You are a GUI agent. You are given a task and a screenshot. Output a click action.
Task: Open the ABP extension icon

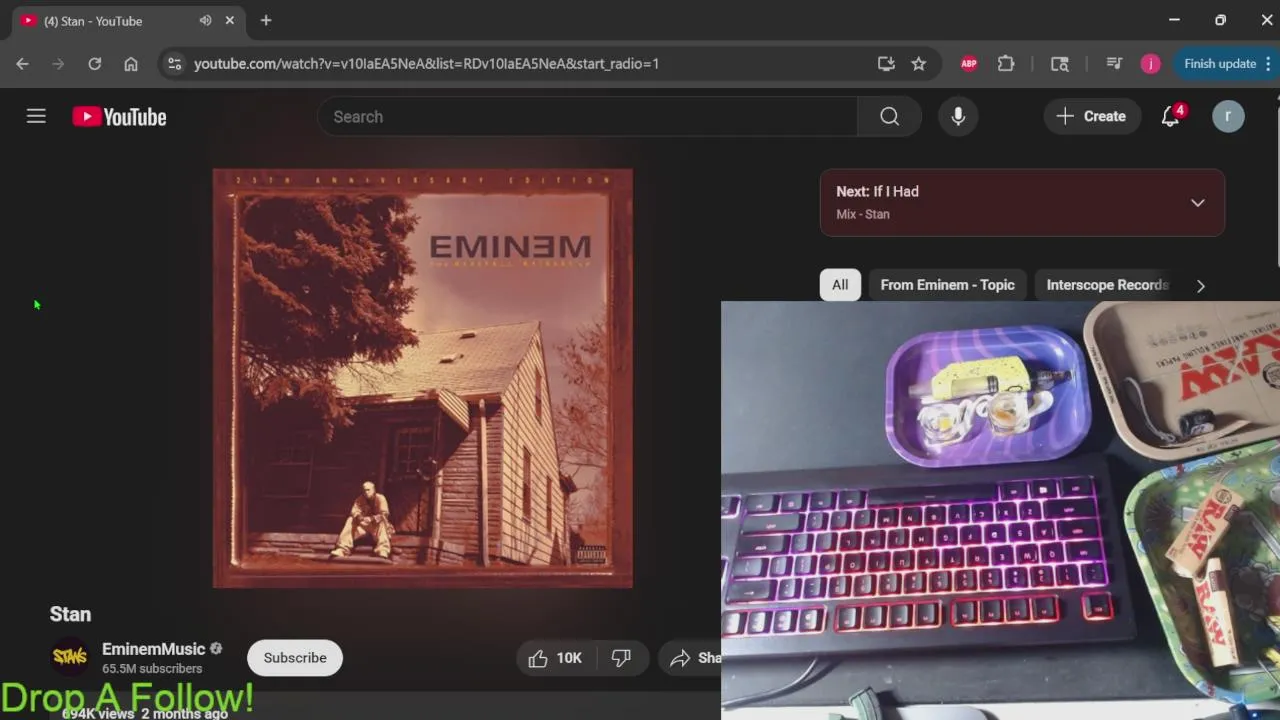tap(968, 63)
